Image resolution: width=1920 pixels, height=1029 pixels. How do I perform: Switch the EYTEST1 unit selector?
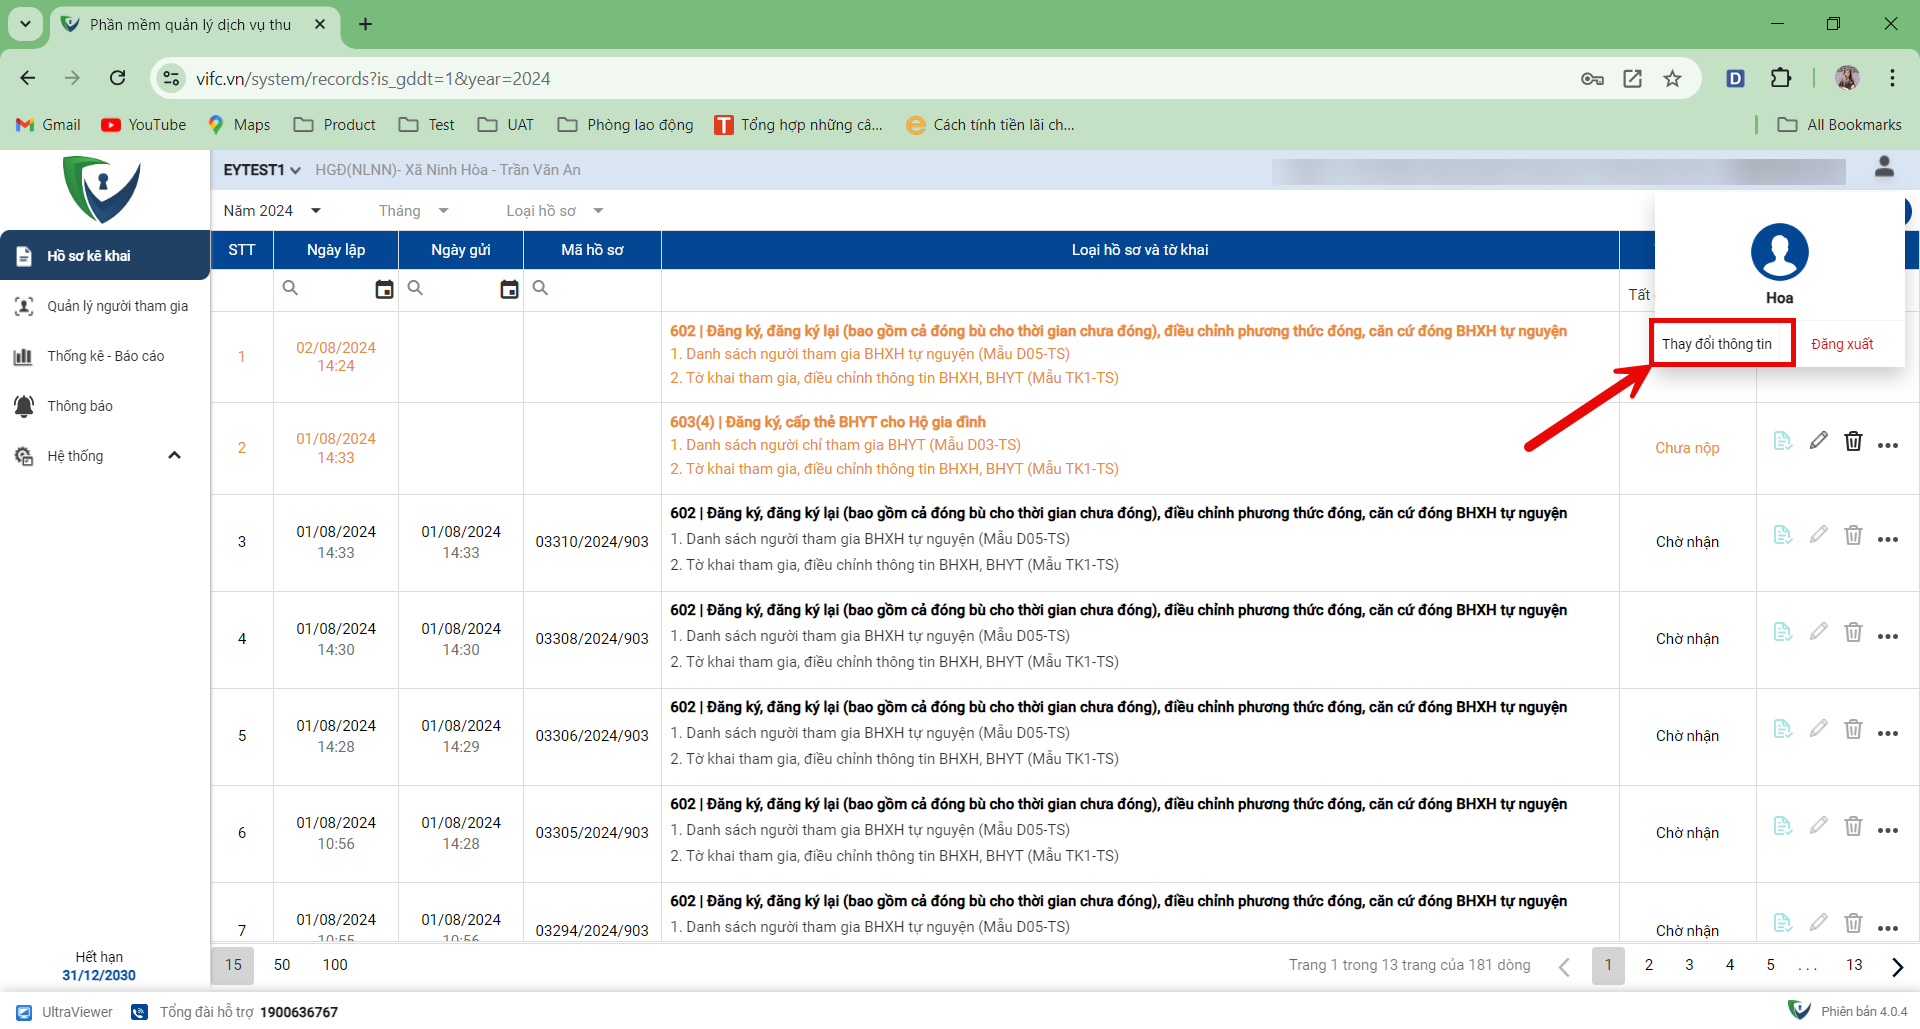click(x=262, y=170)
